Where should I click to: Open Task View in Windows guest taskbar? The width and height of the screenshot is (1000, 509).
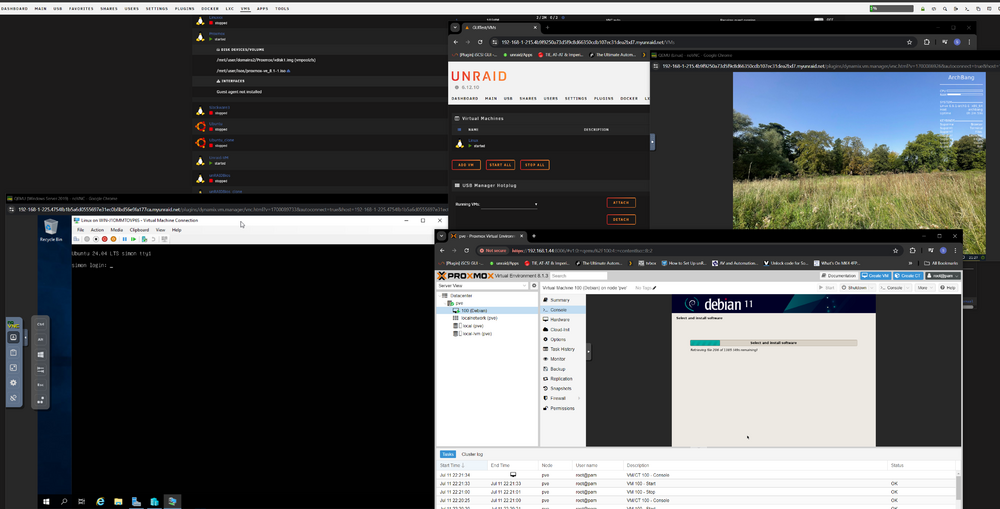(82, 502)
